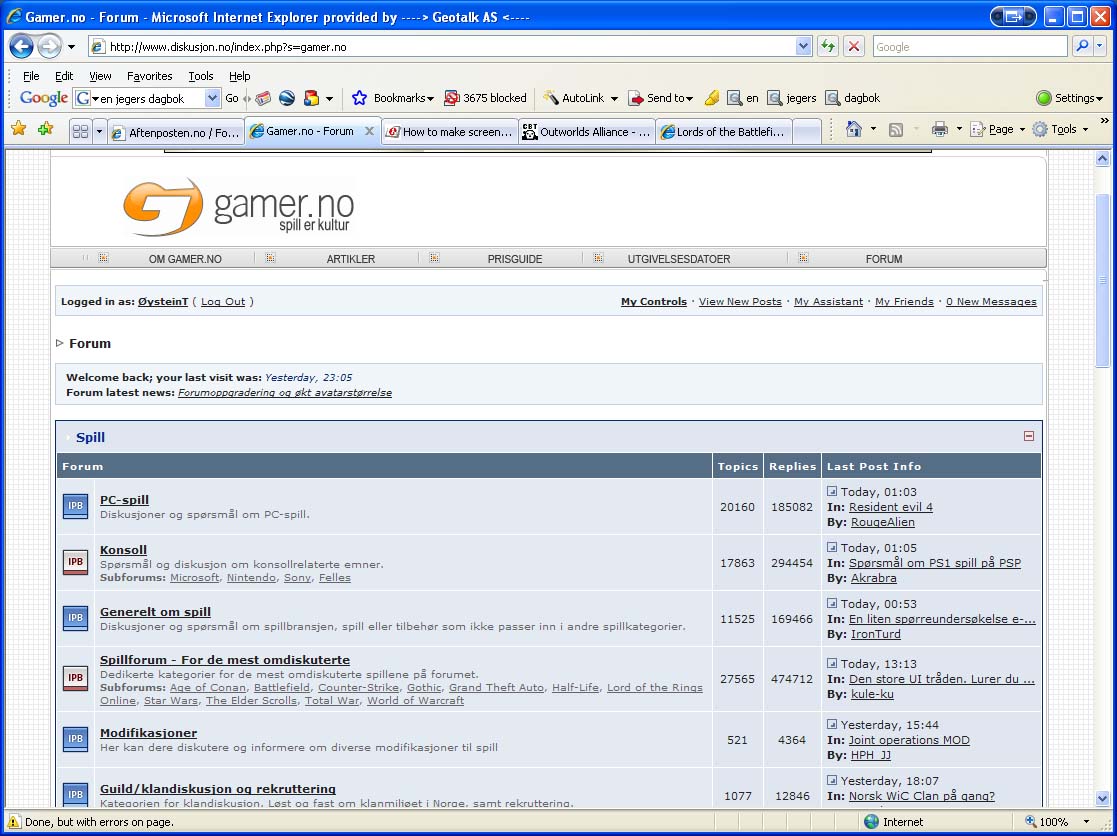The height and width of the screenshot is (836, 1117).
Task: Click the last post icon in the PC-spill row
Action: click(x=831, y=491)
